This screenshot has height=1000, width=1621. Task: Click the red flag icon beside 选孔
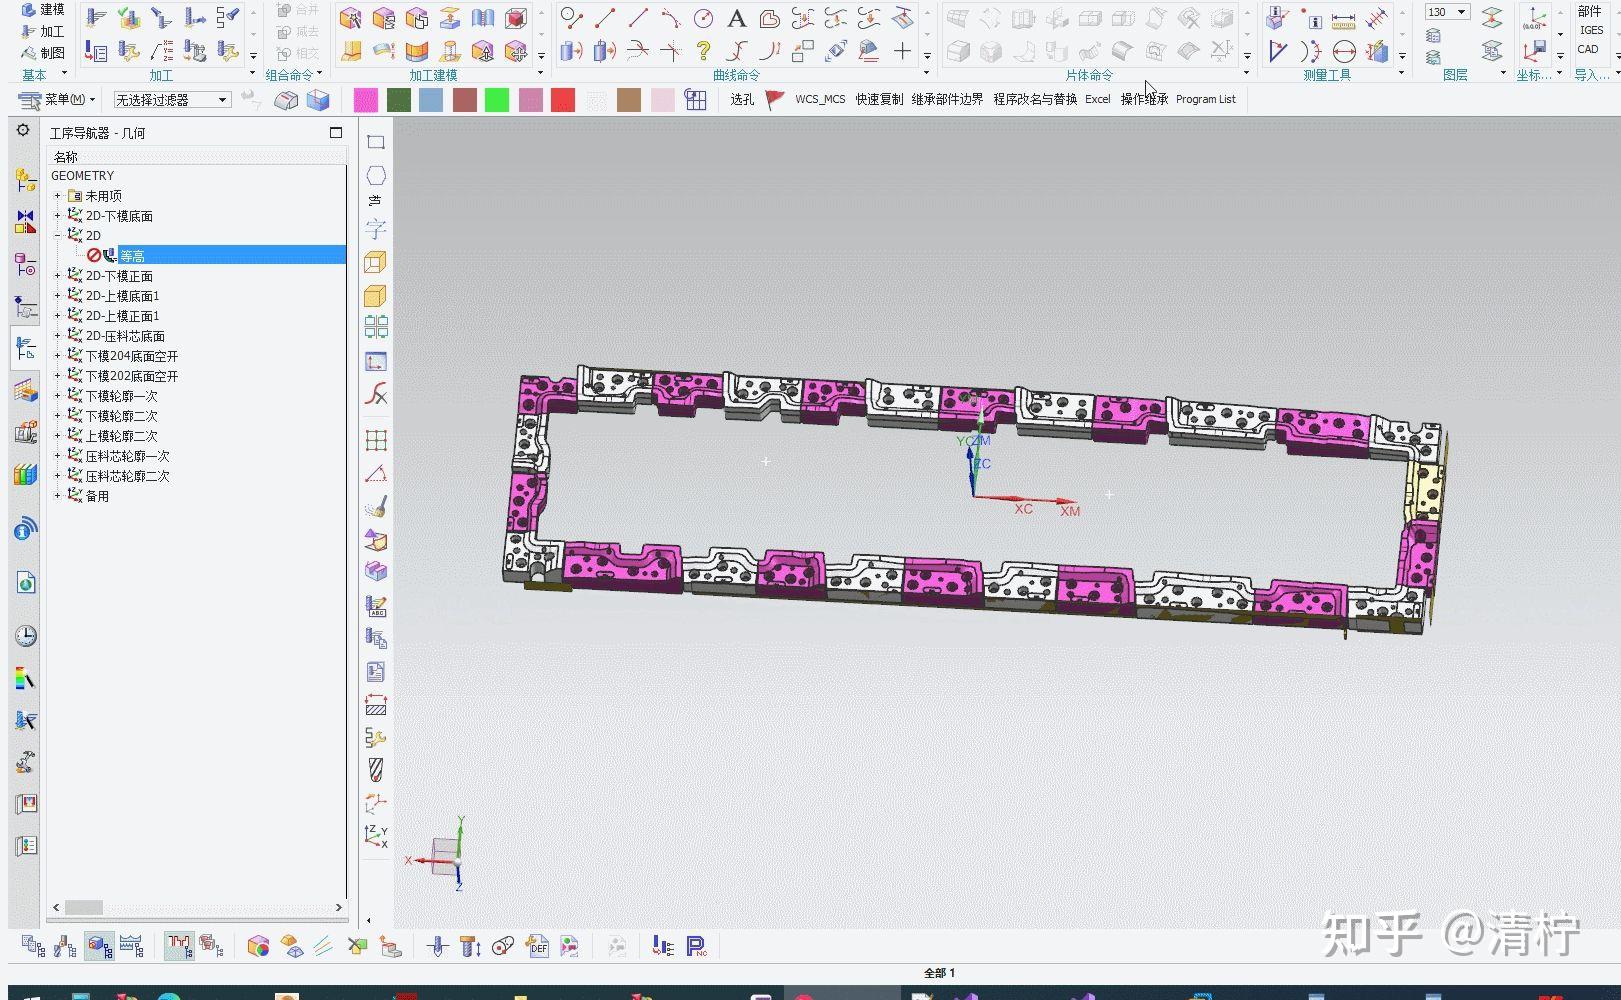click(775, 99)
